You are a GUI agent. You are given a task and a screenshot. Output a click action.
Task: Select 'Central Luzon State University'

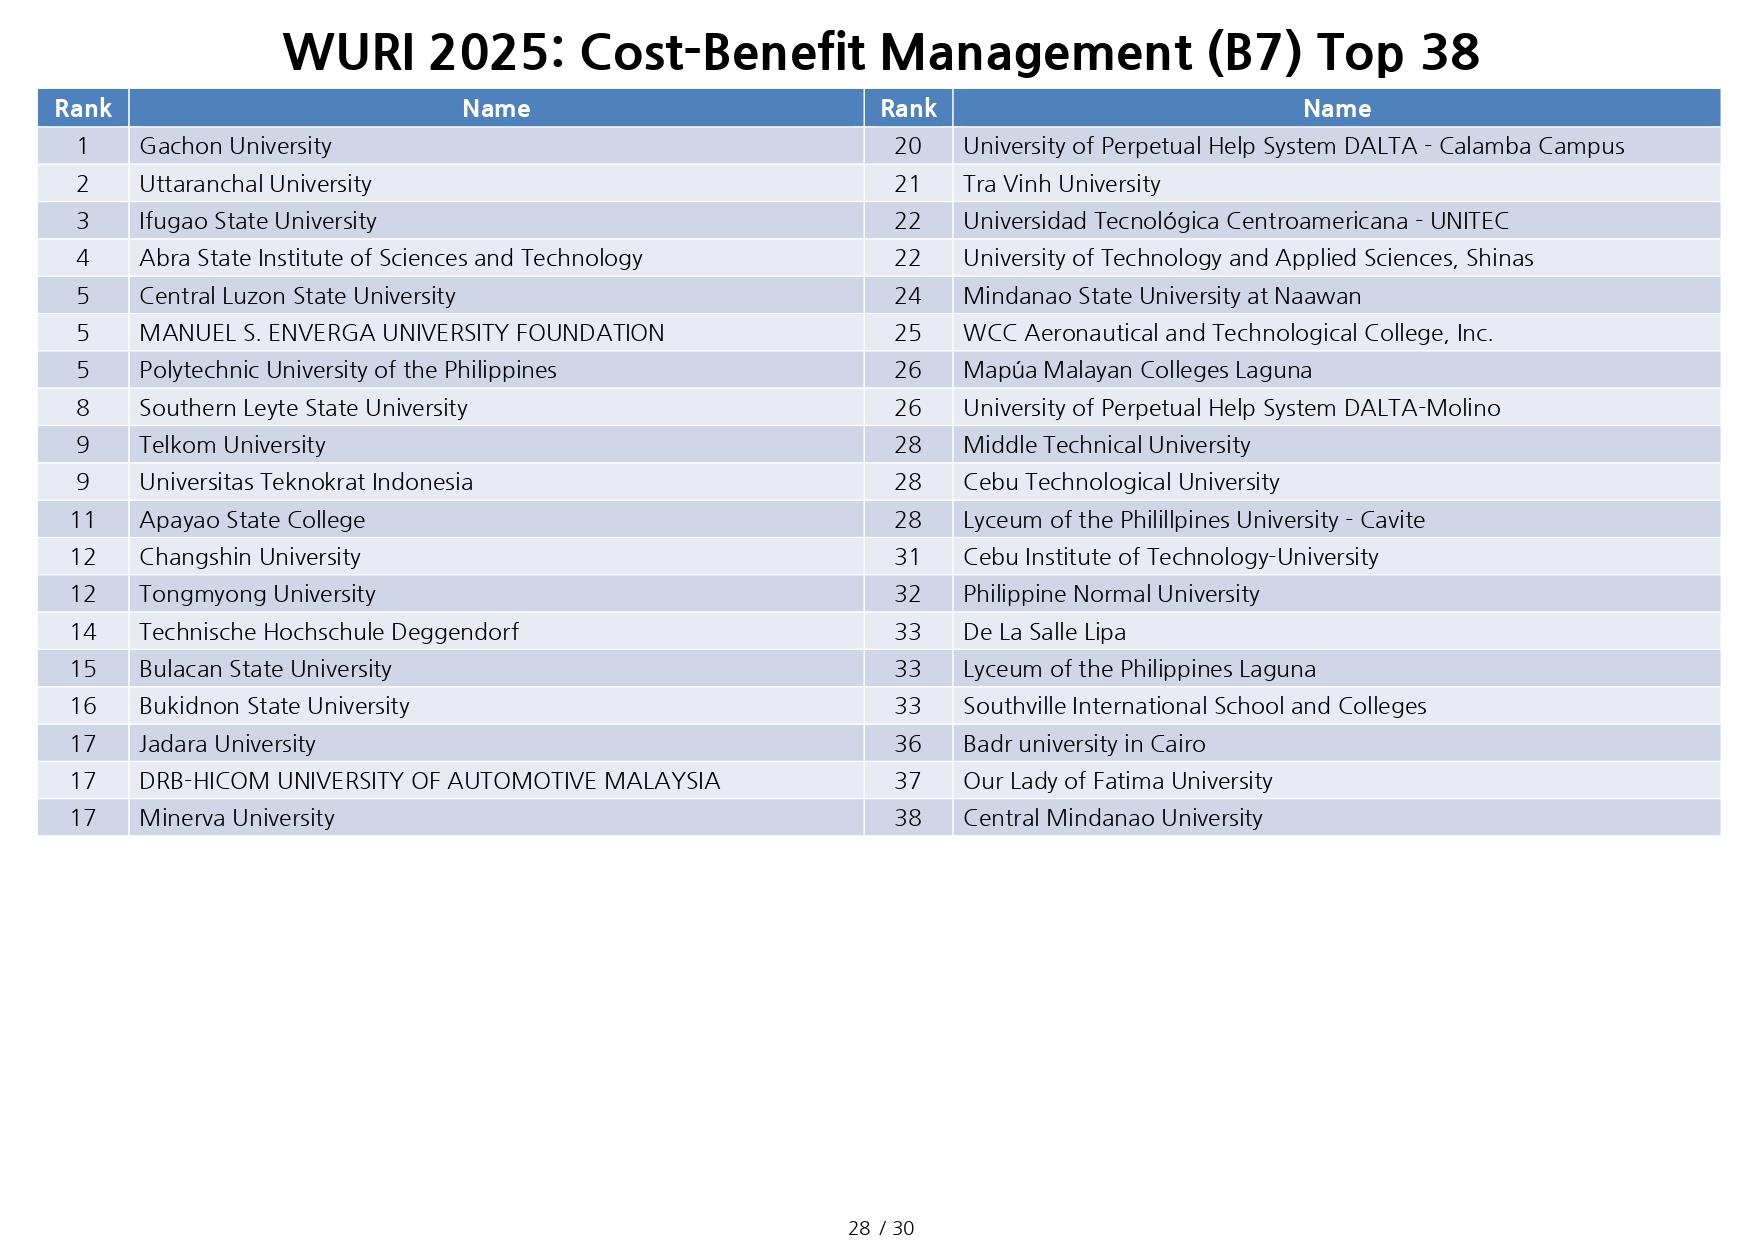coord(297,296)
